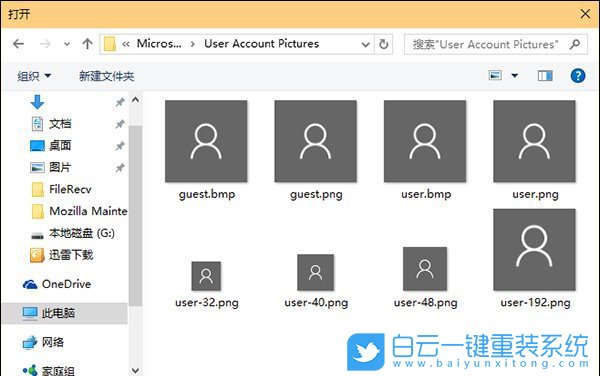Open the 组织 menu
This screenshot has width=600, height=376.
pyautogui.click(x=34, y=76)
